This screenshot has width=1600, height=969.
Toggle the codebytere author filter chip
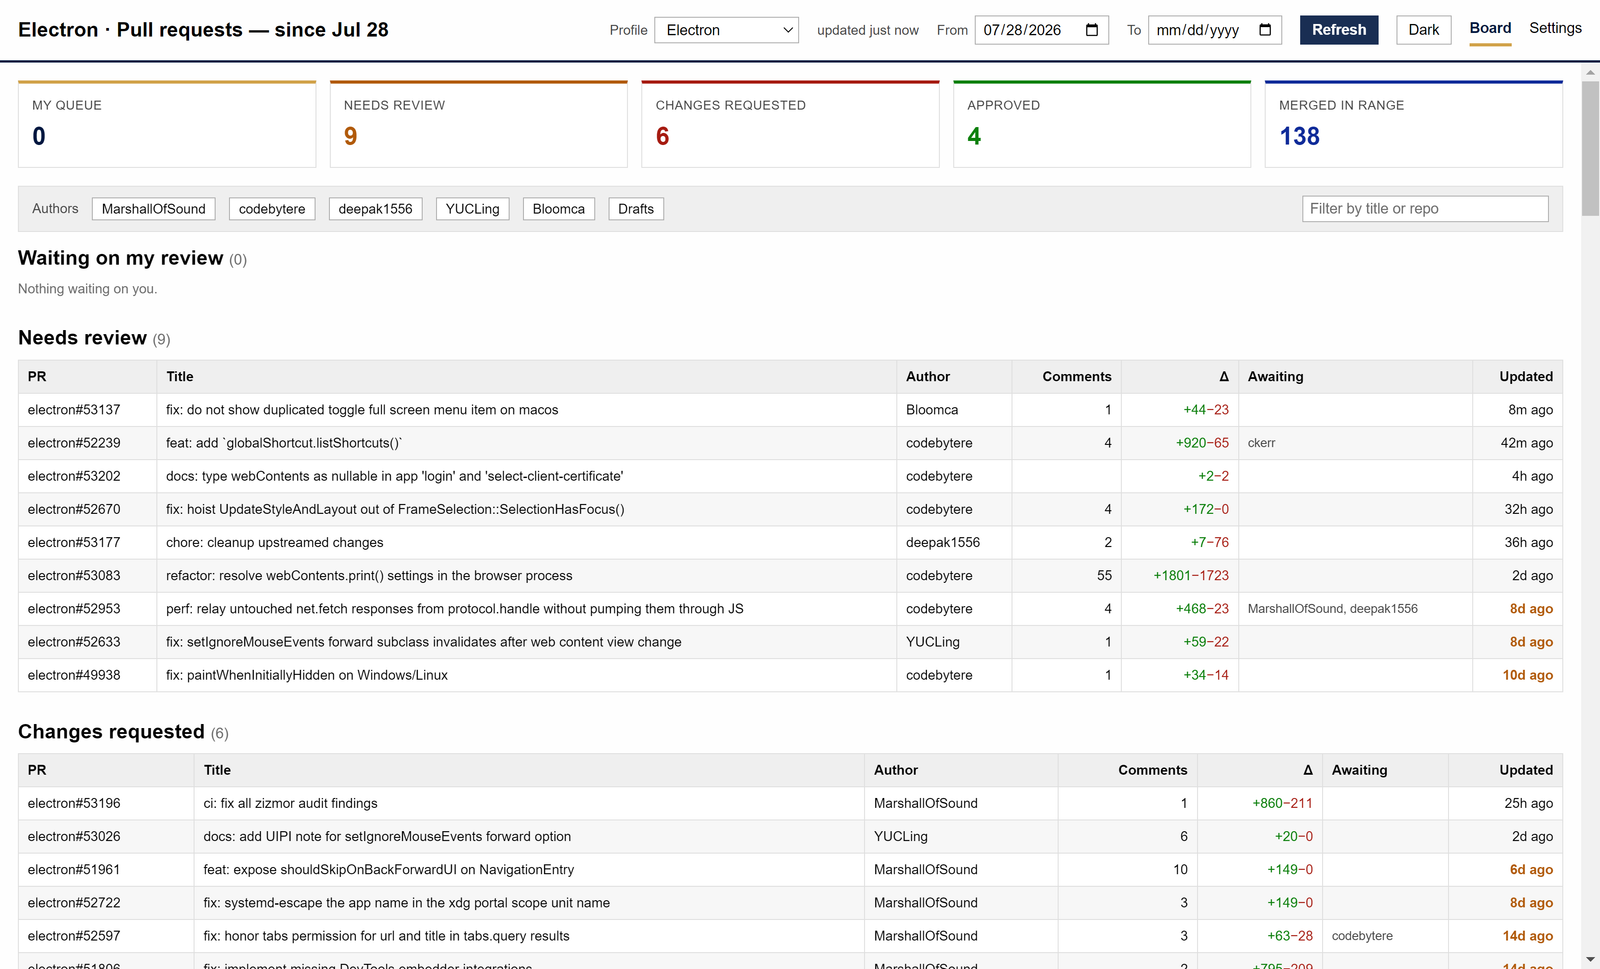point(272,209)
